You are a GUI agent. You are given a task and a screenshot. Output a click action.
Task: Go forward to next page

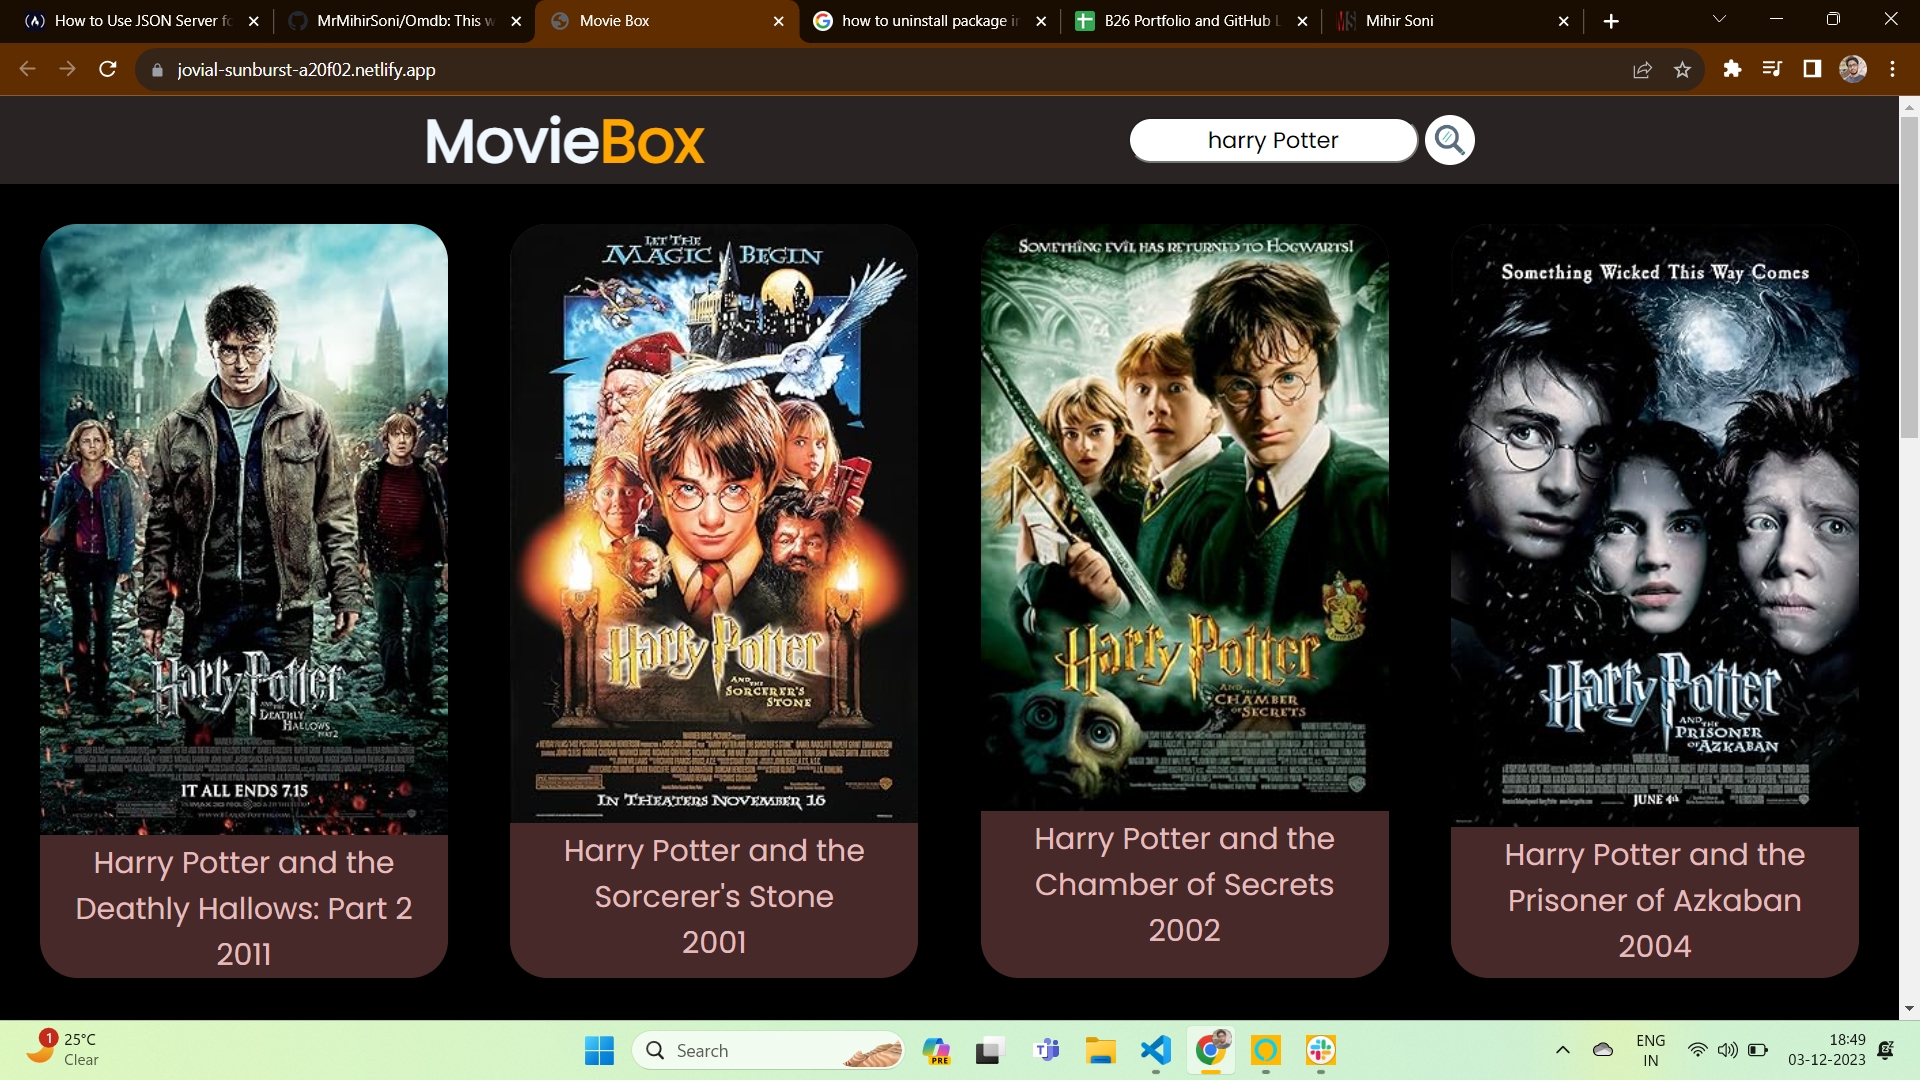67,69
